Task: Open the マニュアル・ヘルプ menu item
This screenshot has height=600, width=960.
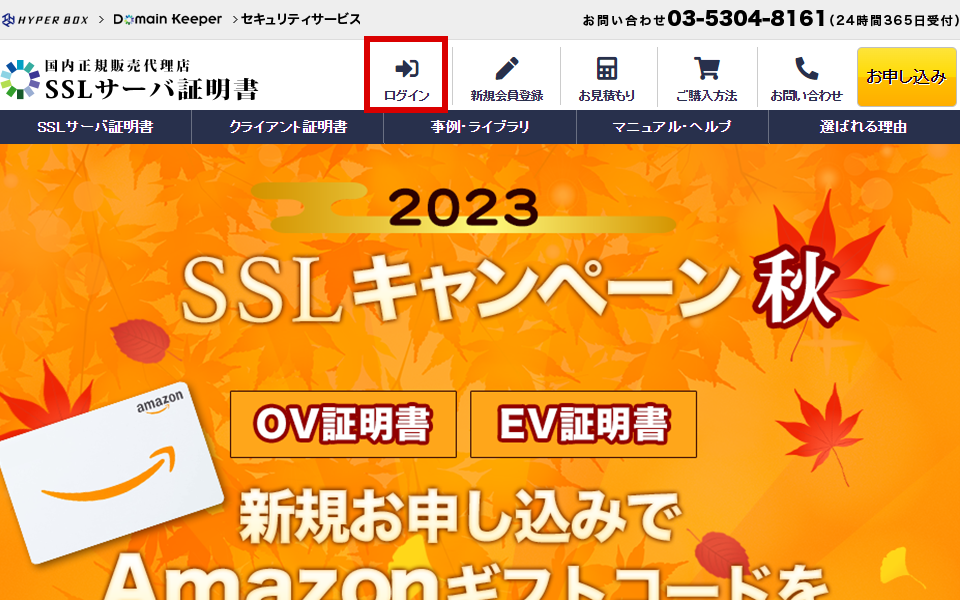Action: tap(672, 127)
